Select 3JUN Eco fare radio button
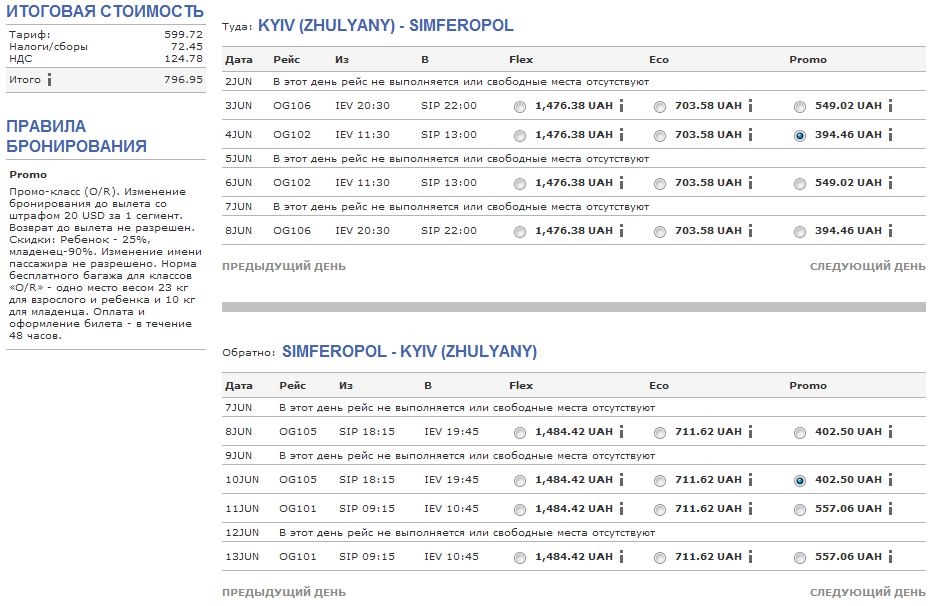The height and width of the screenshot is (606, 935). 660,107
